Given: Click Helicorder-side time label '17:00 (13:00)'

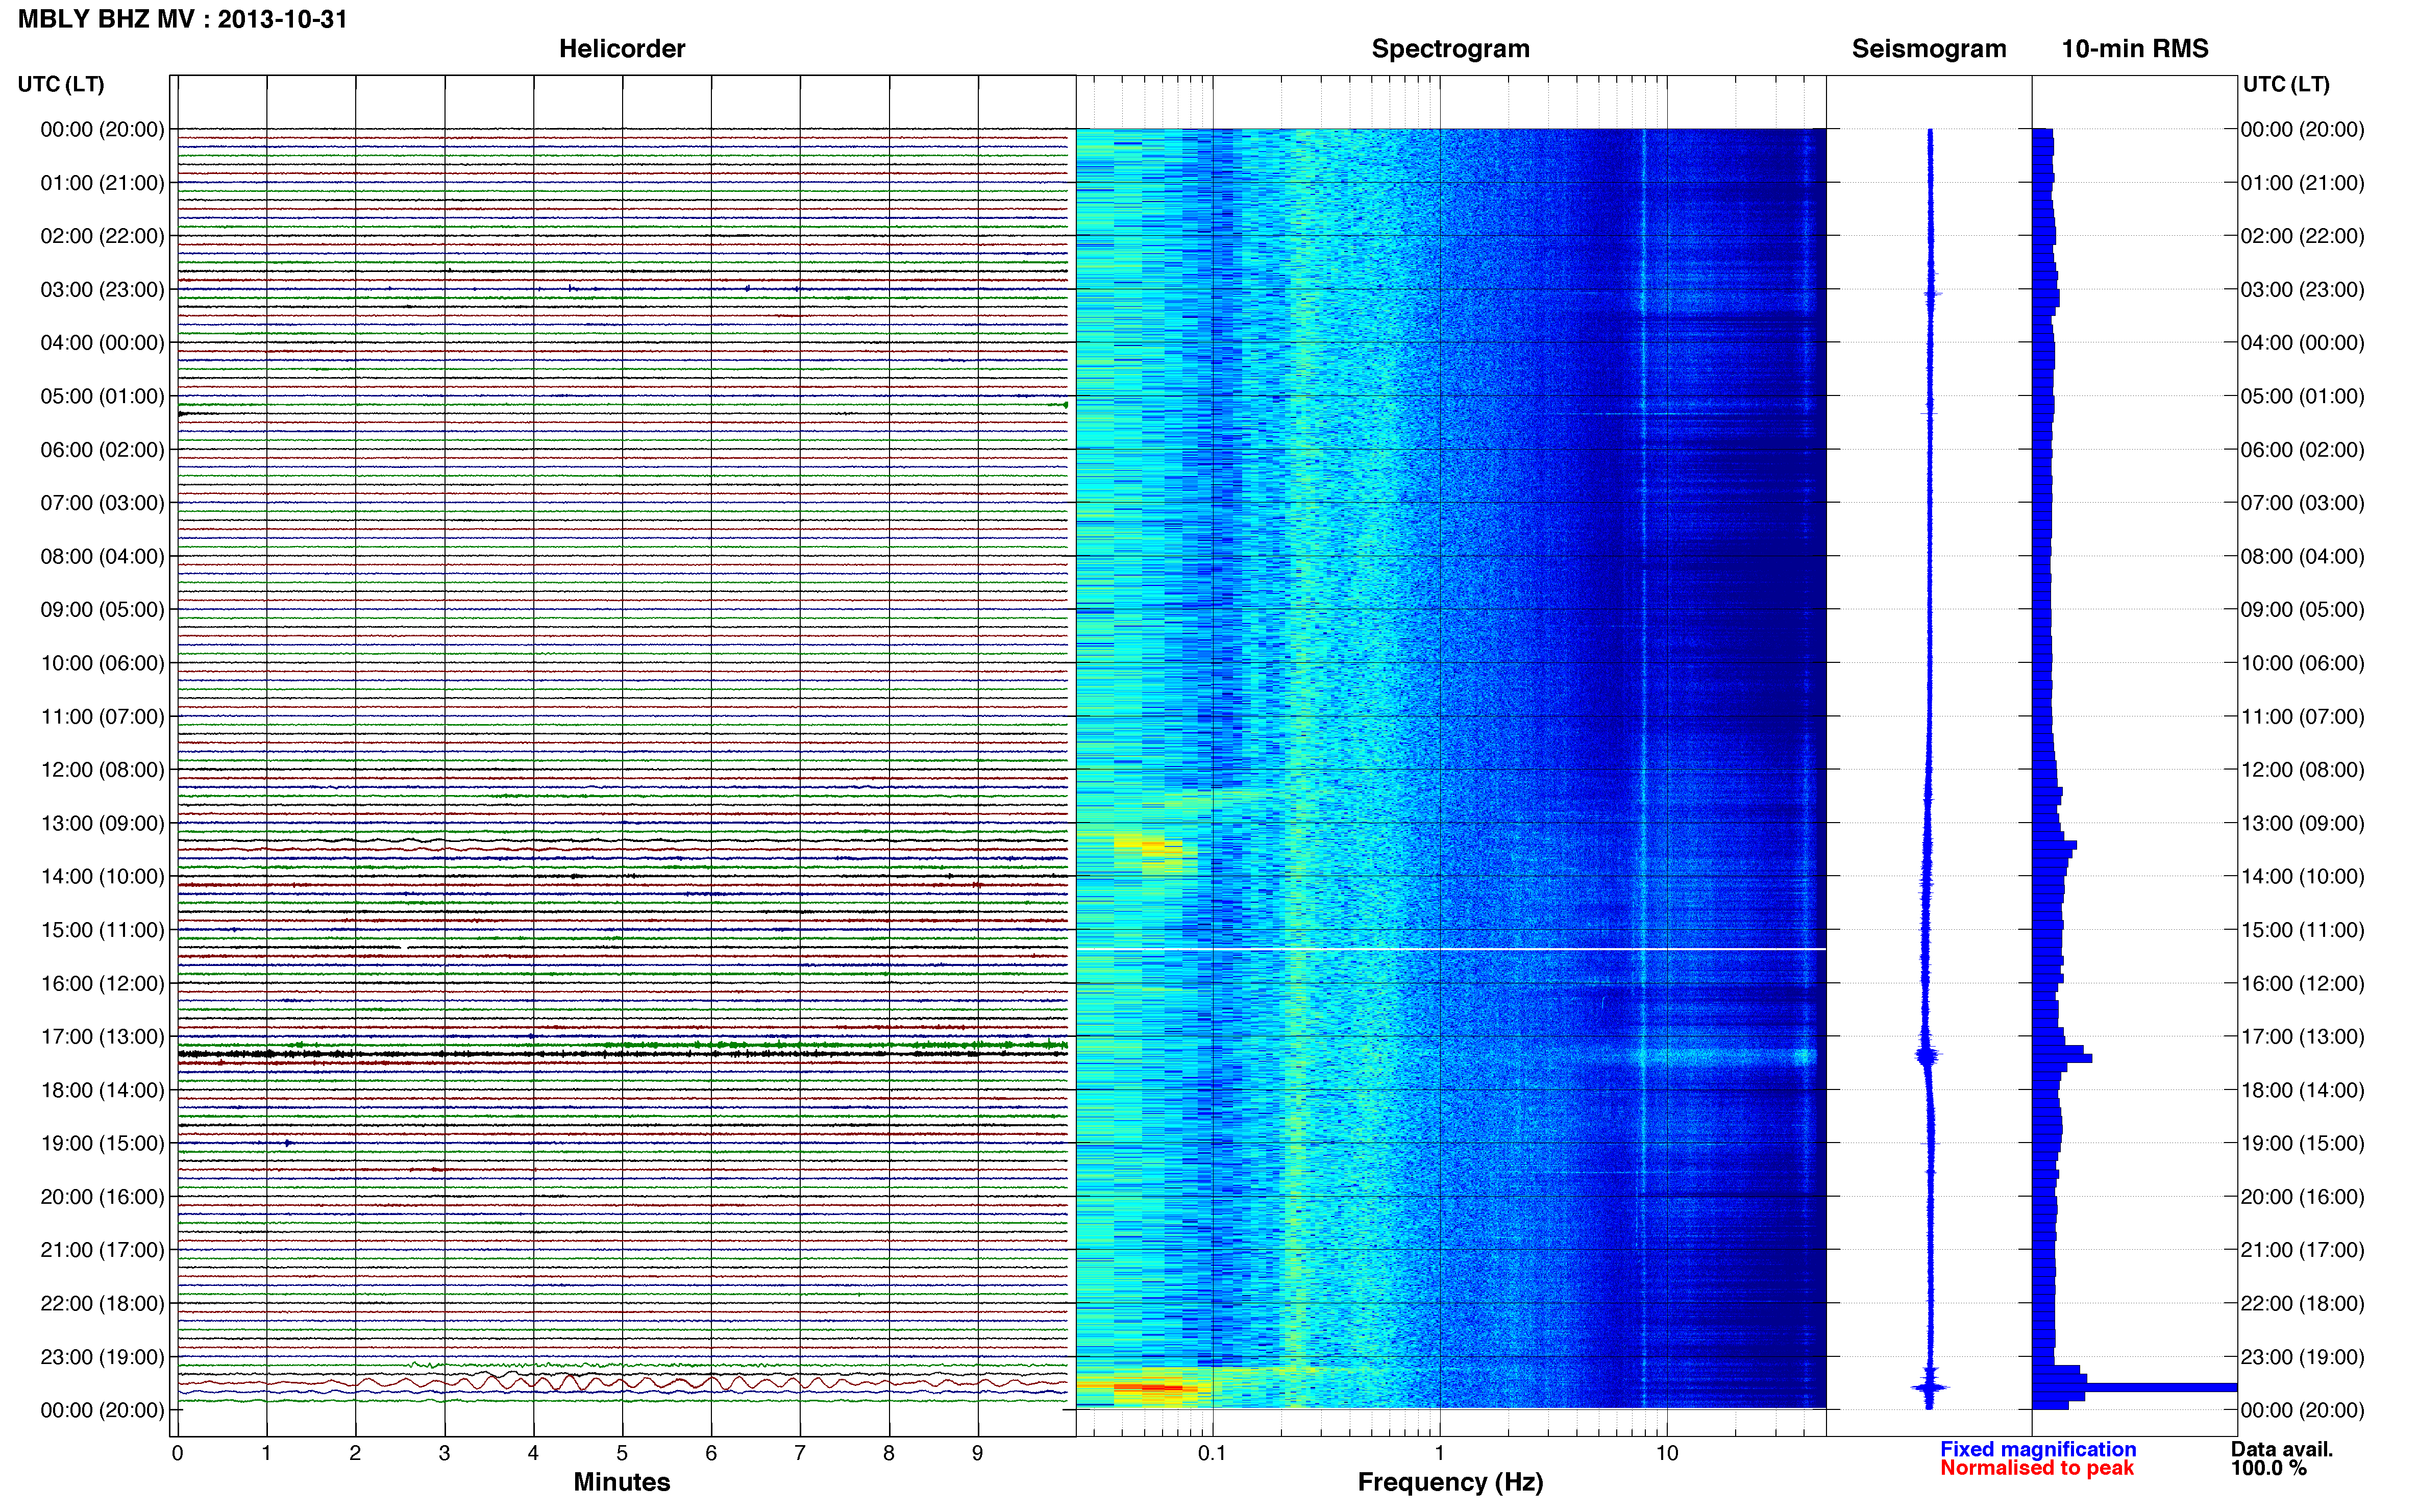Looking at the screenshot, I should pos(102,1037).
